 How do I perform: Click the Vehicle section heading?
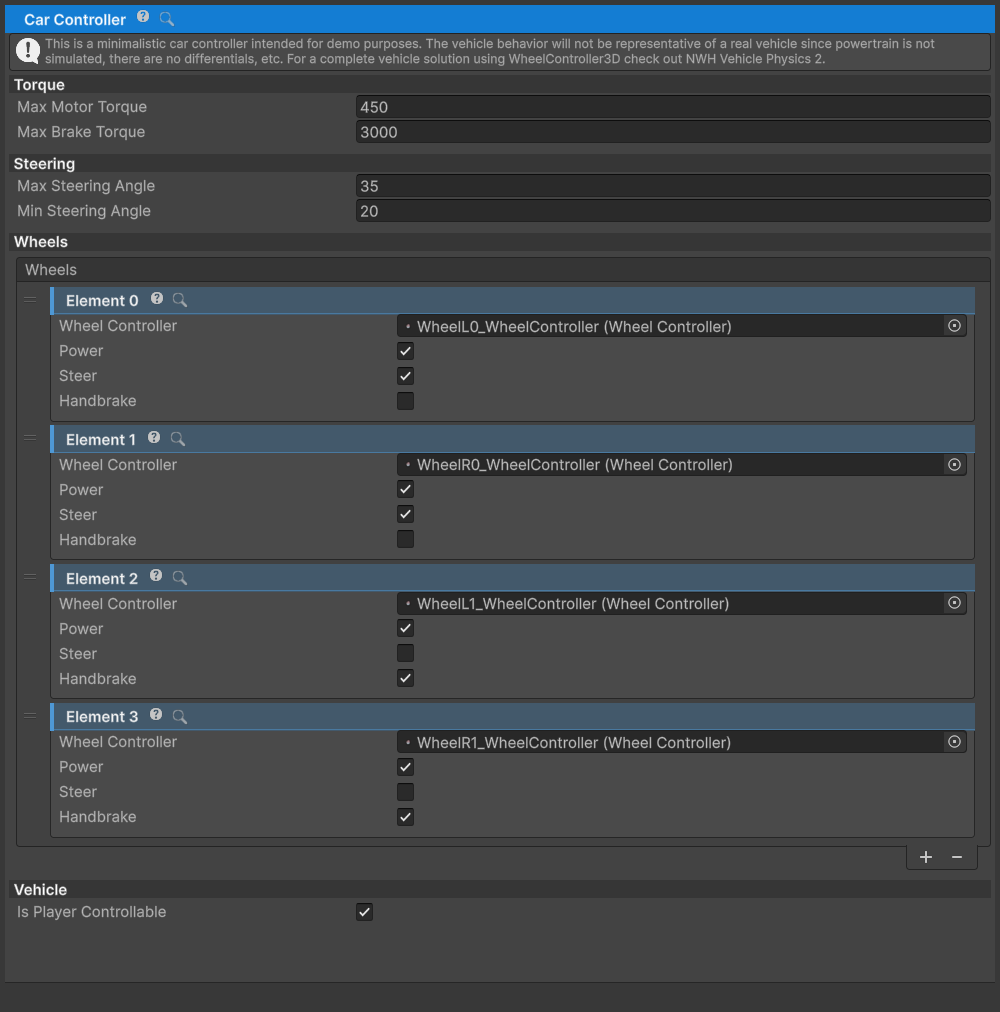click(x=41, y=890)
